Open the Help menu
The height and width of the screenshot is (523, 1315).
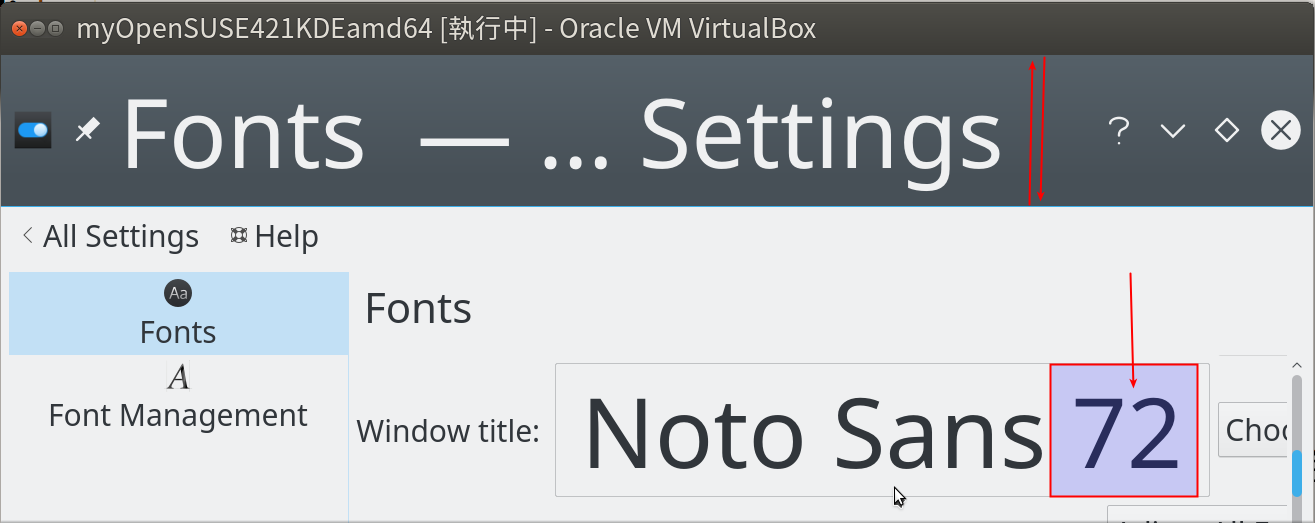274,236
